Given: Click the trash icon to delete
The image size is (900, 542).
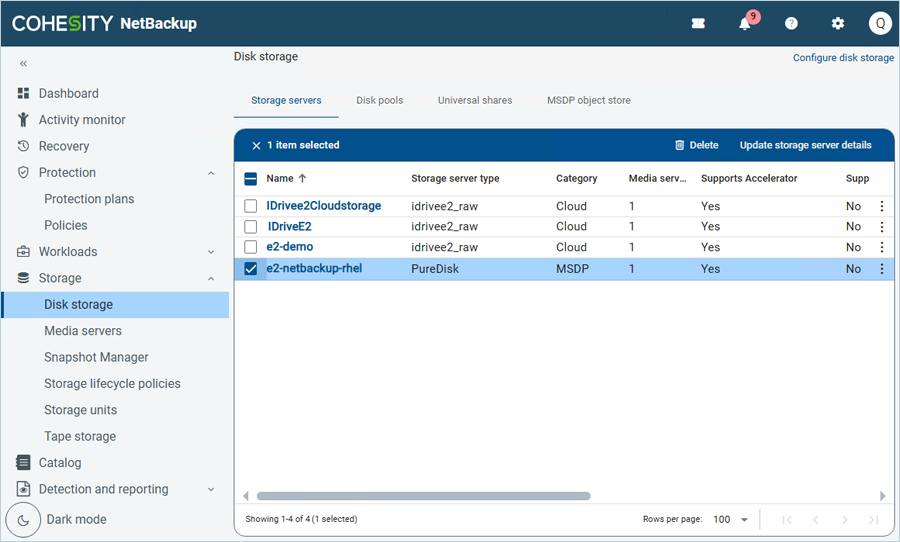Looking at the screenshot, I should 680,145.
